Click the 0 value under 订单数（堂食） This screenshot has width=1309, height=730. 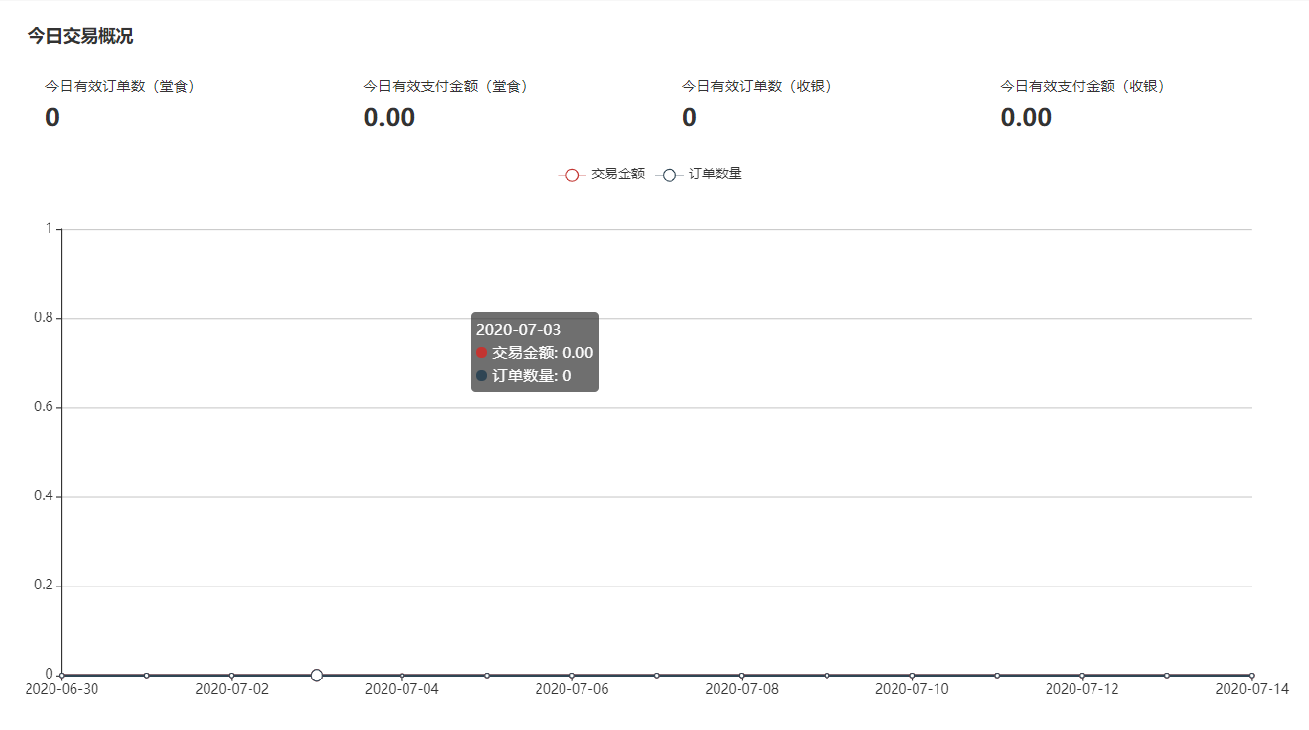click(52, 118)
